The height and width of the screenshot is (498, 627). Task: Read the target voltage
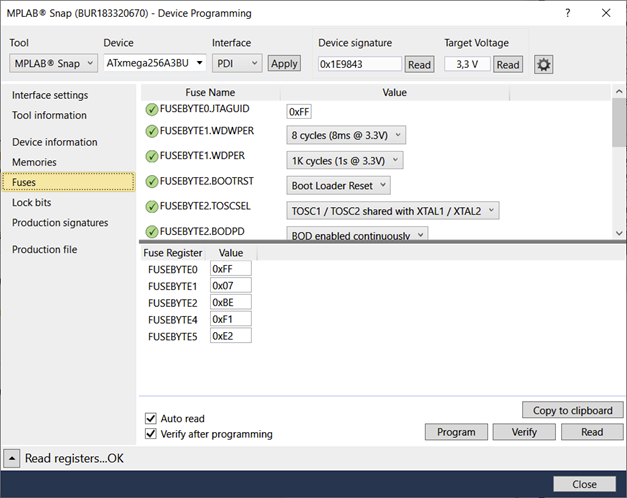click(508, 64)
